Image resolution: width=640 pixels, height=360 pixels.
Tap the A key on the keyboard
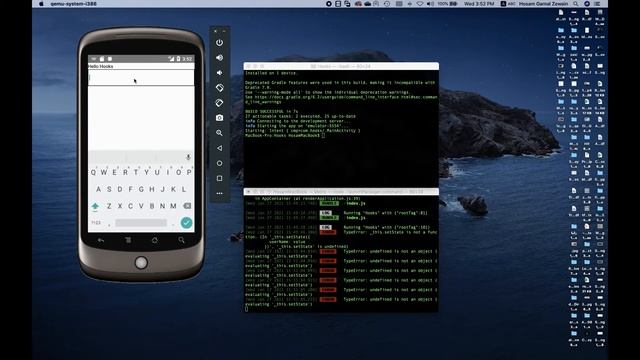(98, 189)
